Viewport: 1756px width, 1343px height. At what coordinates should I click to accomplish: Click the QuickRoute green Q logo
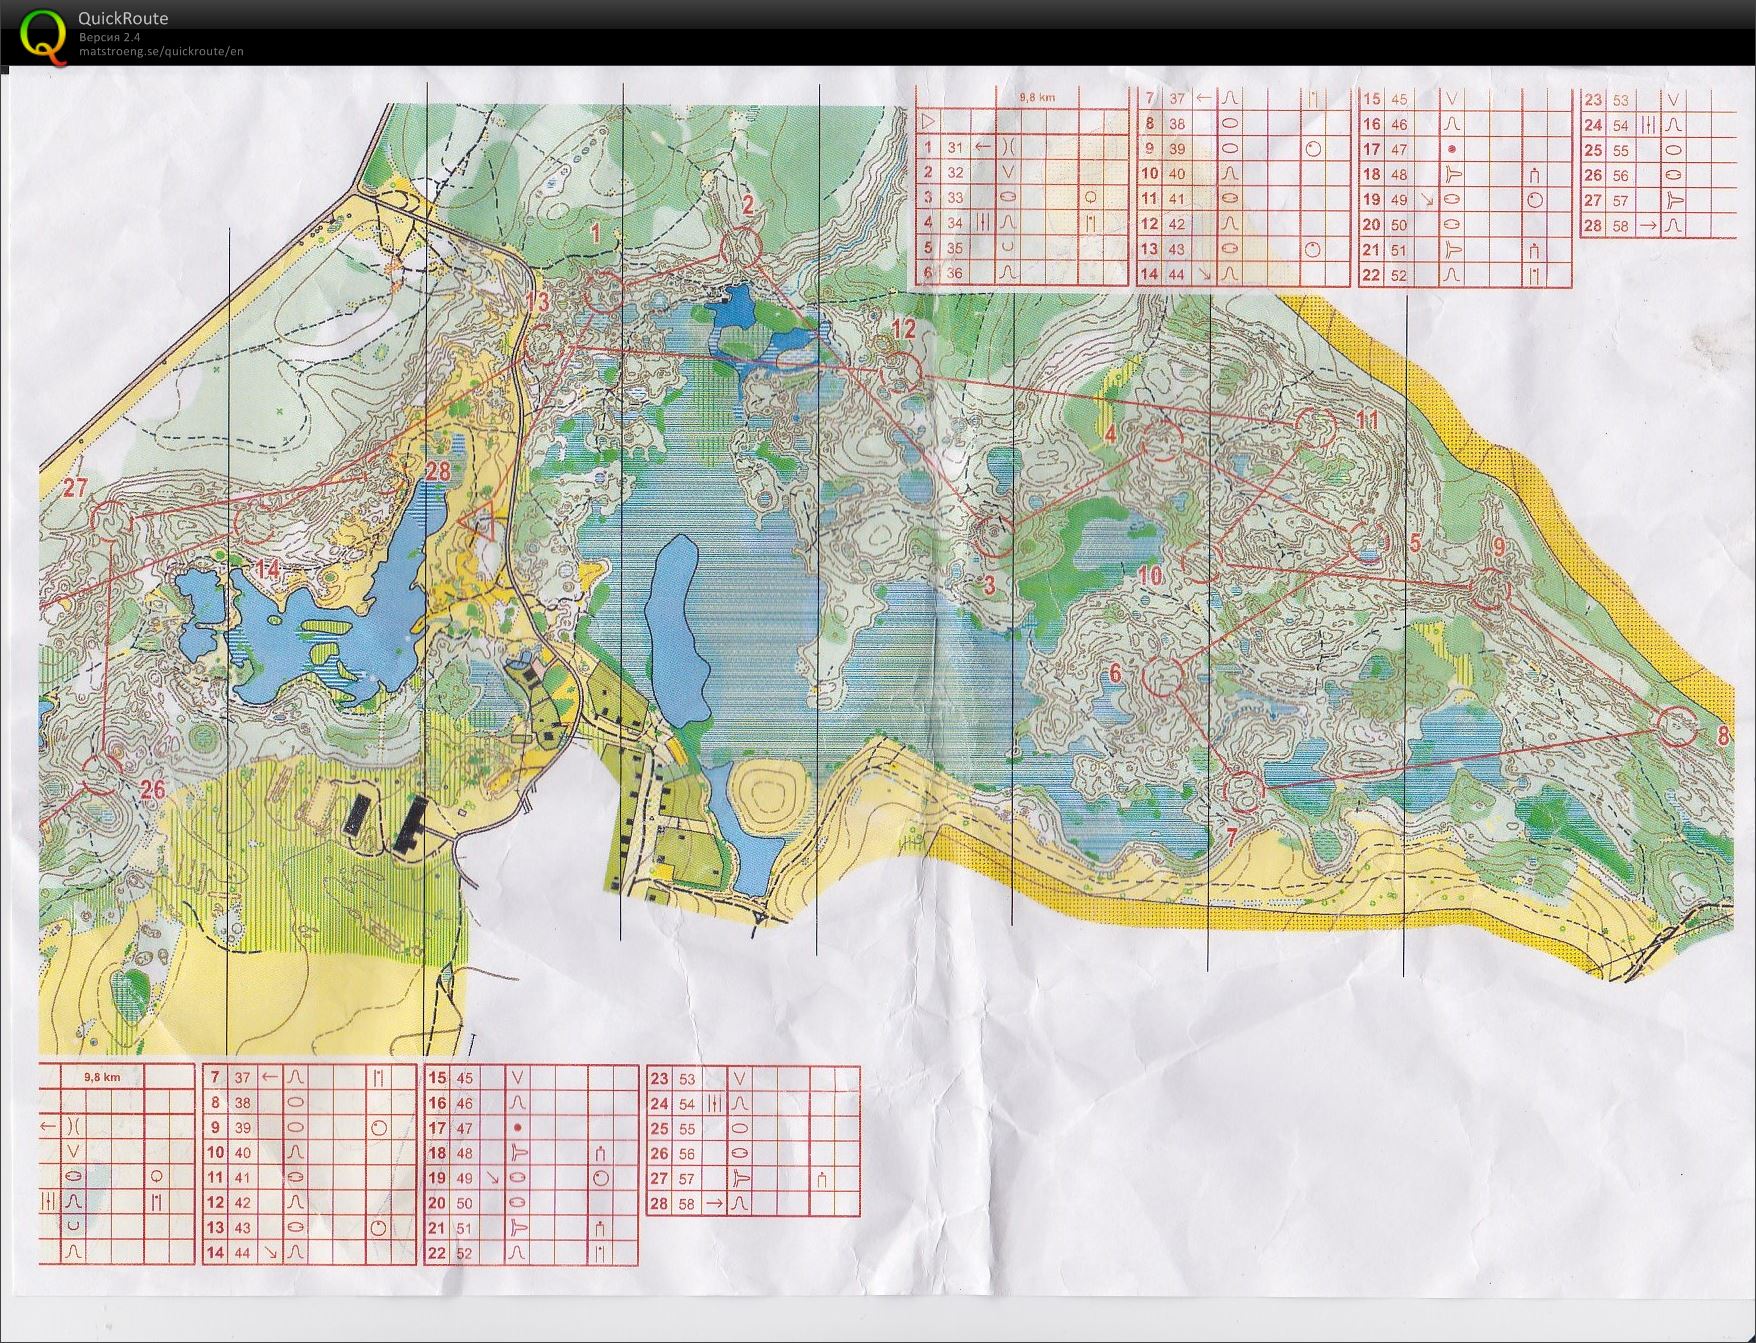pos(44,38)
